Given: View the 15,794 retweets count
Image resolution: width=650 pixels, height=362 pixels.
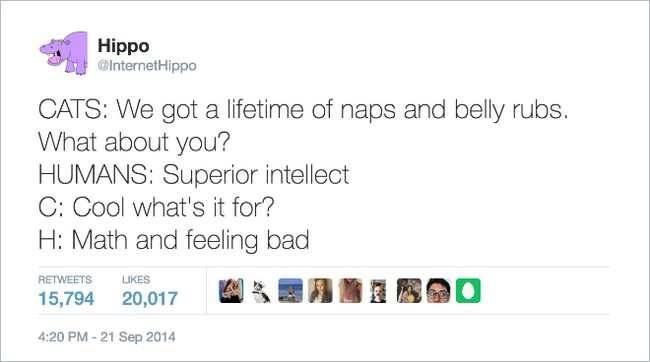Looking at the screenshot, I should [66, 298].
